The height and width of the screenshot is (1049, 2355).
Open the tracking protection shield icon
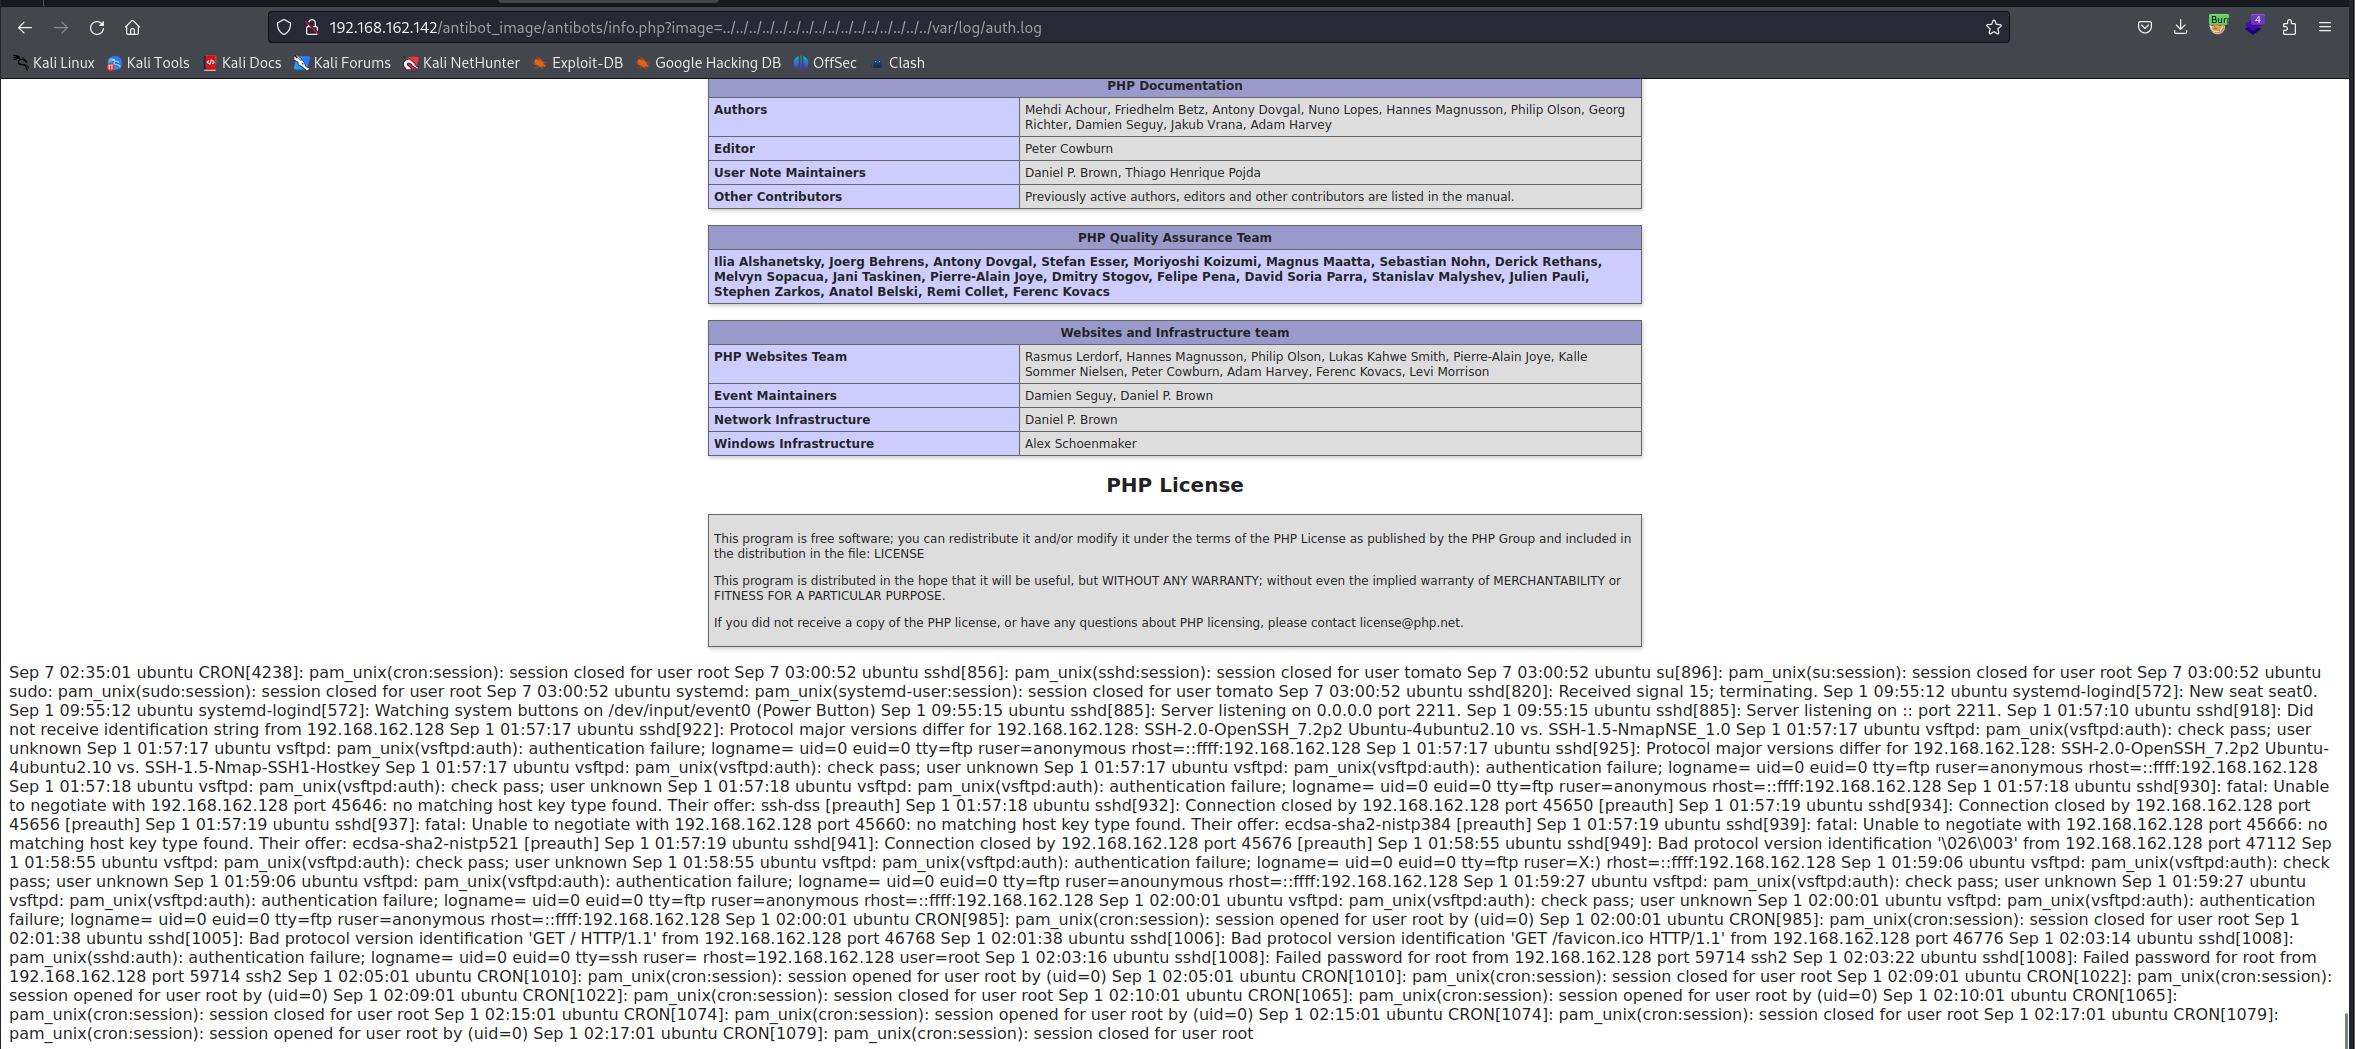284,28
